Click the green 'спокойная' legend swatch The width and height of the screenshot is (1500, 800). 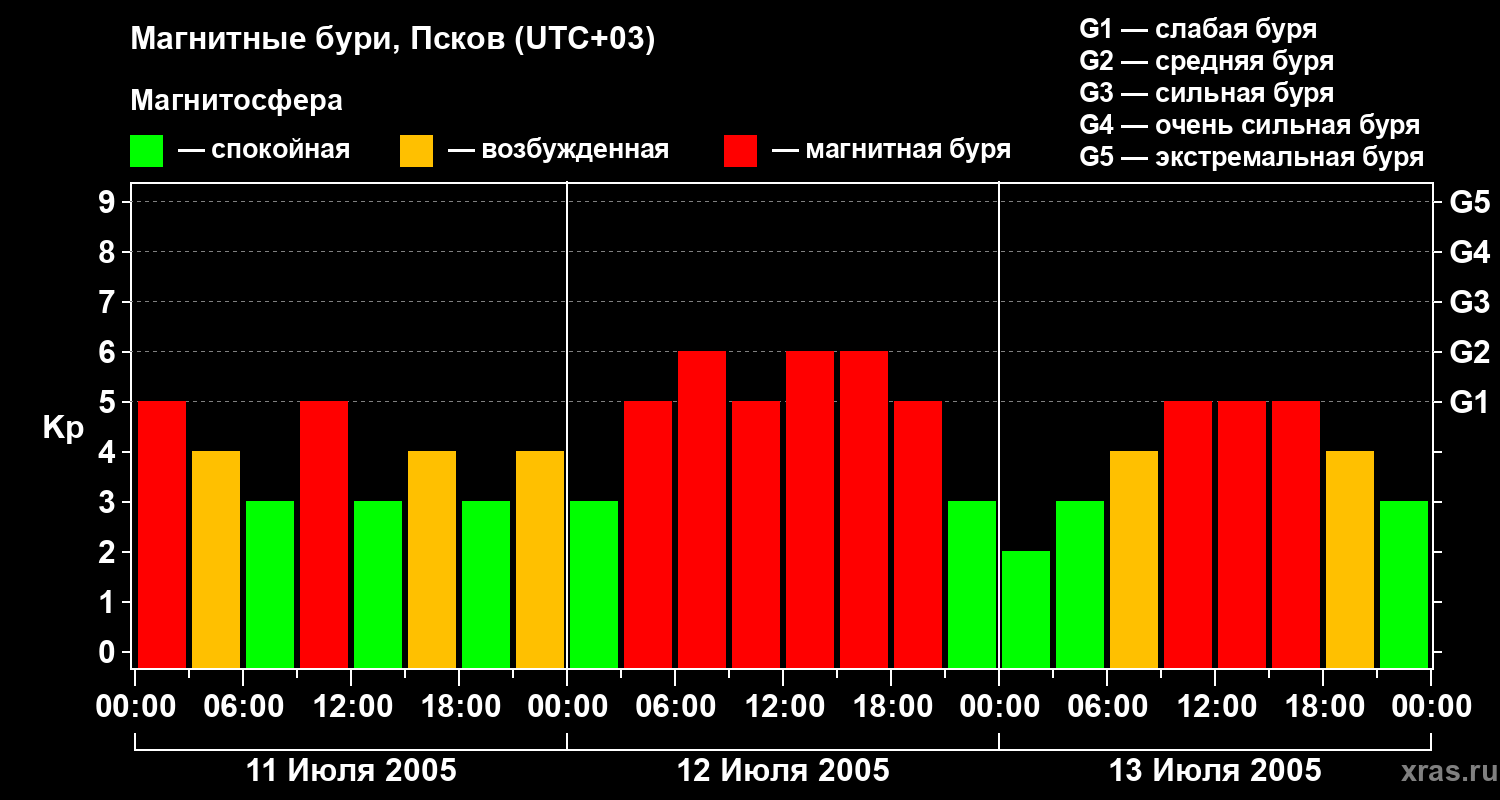146,151
